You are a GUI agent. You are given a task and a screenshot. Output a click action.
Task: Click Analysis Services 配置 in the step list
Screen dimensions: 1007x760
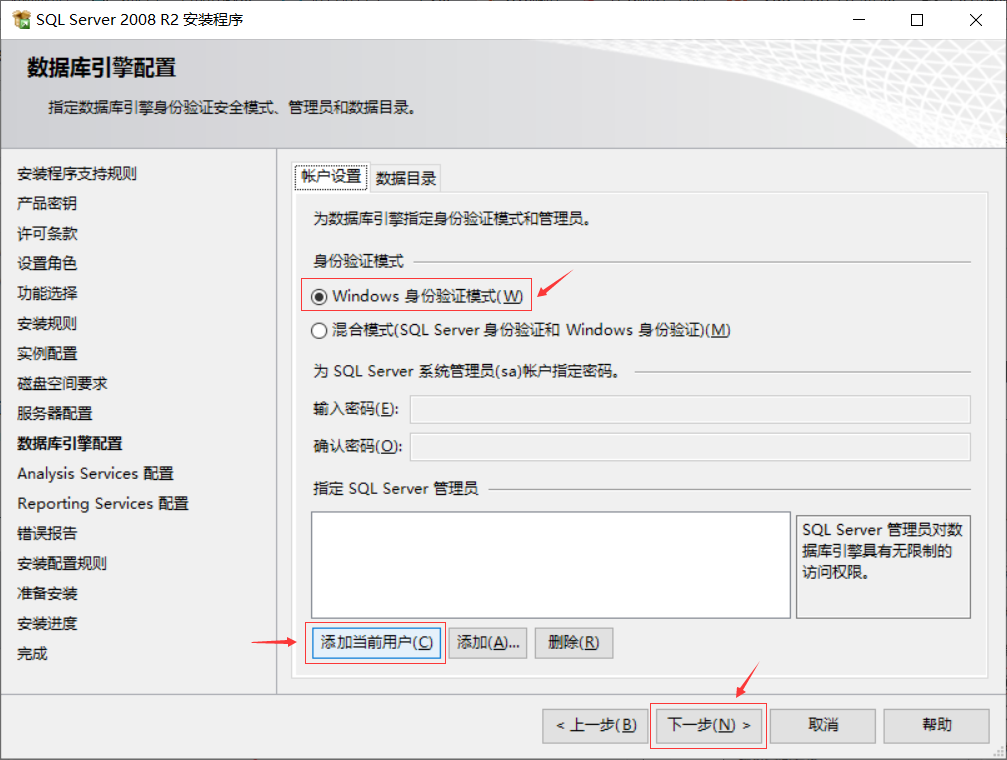click(x=96, y=473)
